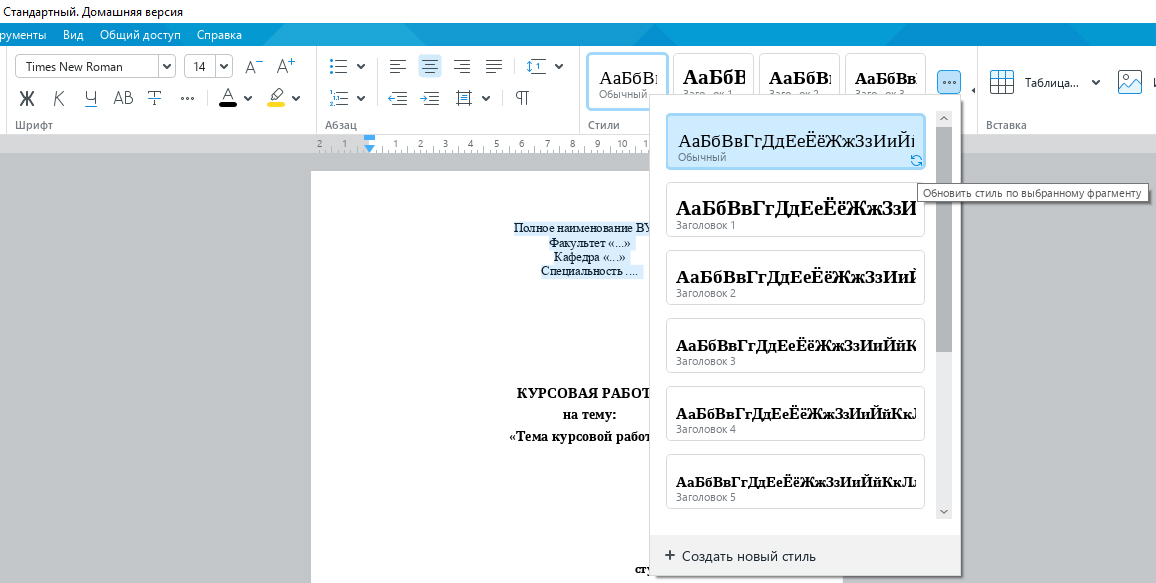Open font size 14 dropdown
The width and height of the screenshot is (1156, 583).
224,66
